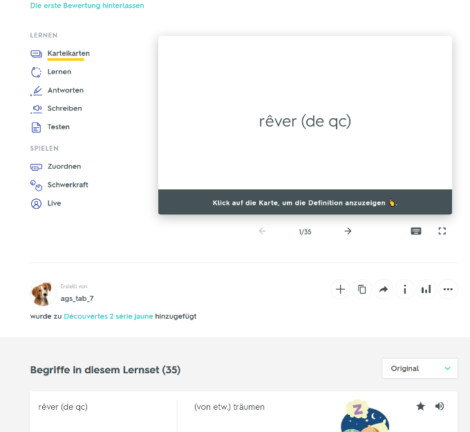Go back to previous flashcard arrow
The height and width of the screenshot is (432, 470).
tap(262, 231)
